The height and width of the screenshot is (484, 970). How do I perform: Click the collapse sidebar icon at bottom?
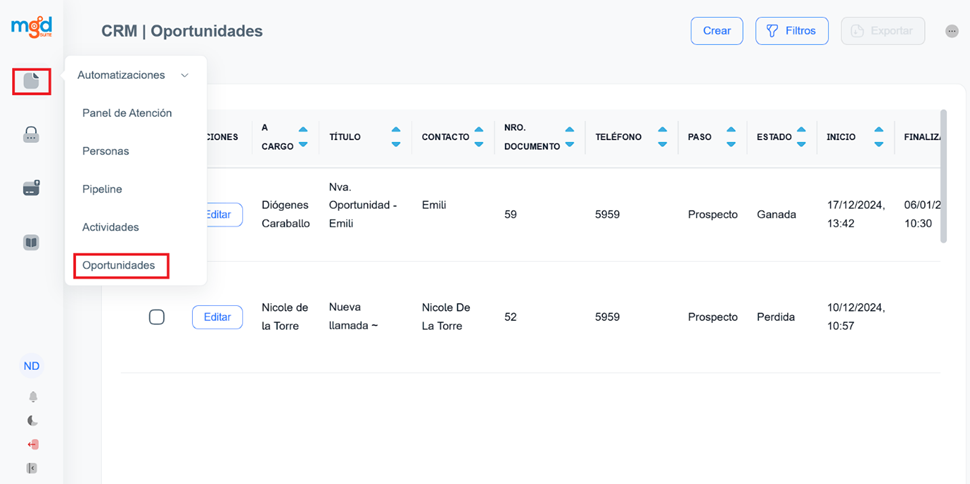[32, 468]
